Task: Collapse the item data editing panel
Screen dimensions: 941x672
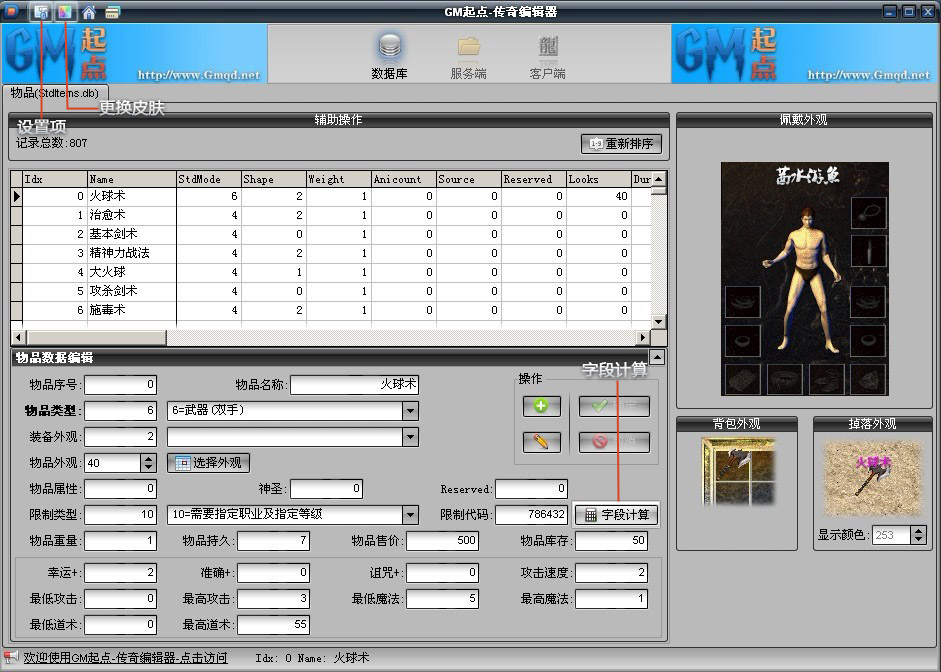Action: pyautogui.click(x=656, y=357)
